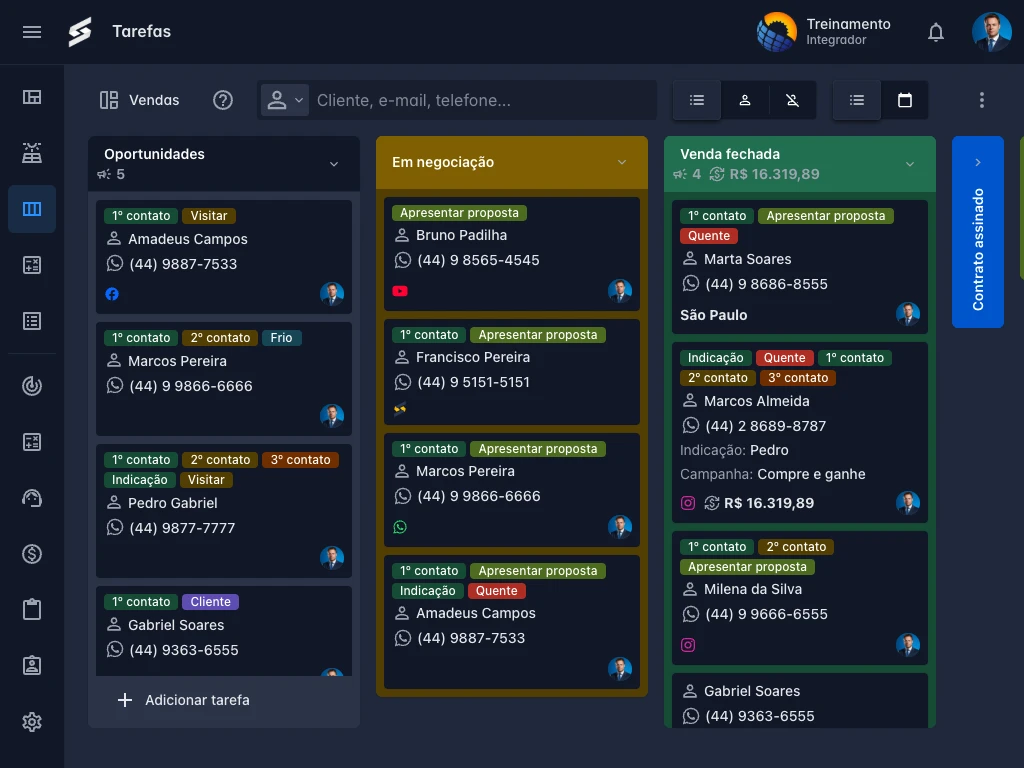Image resolution: width=1024 pixels, height=768 pixels.
Task: Open notifications bell
Action: (936, 32)
